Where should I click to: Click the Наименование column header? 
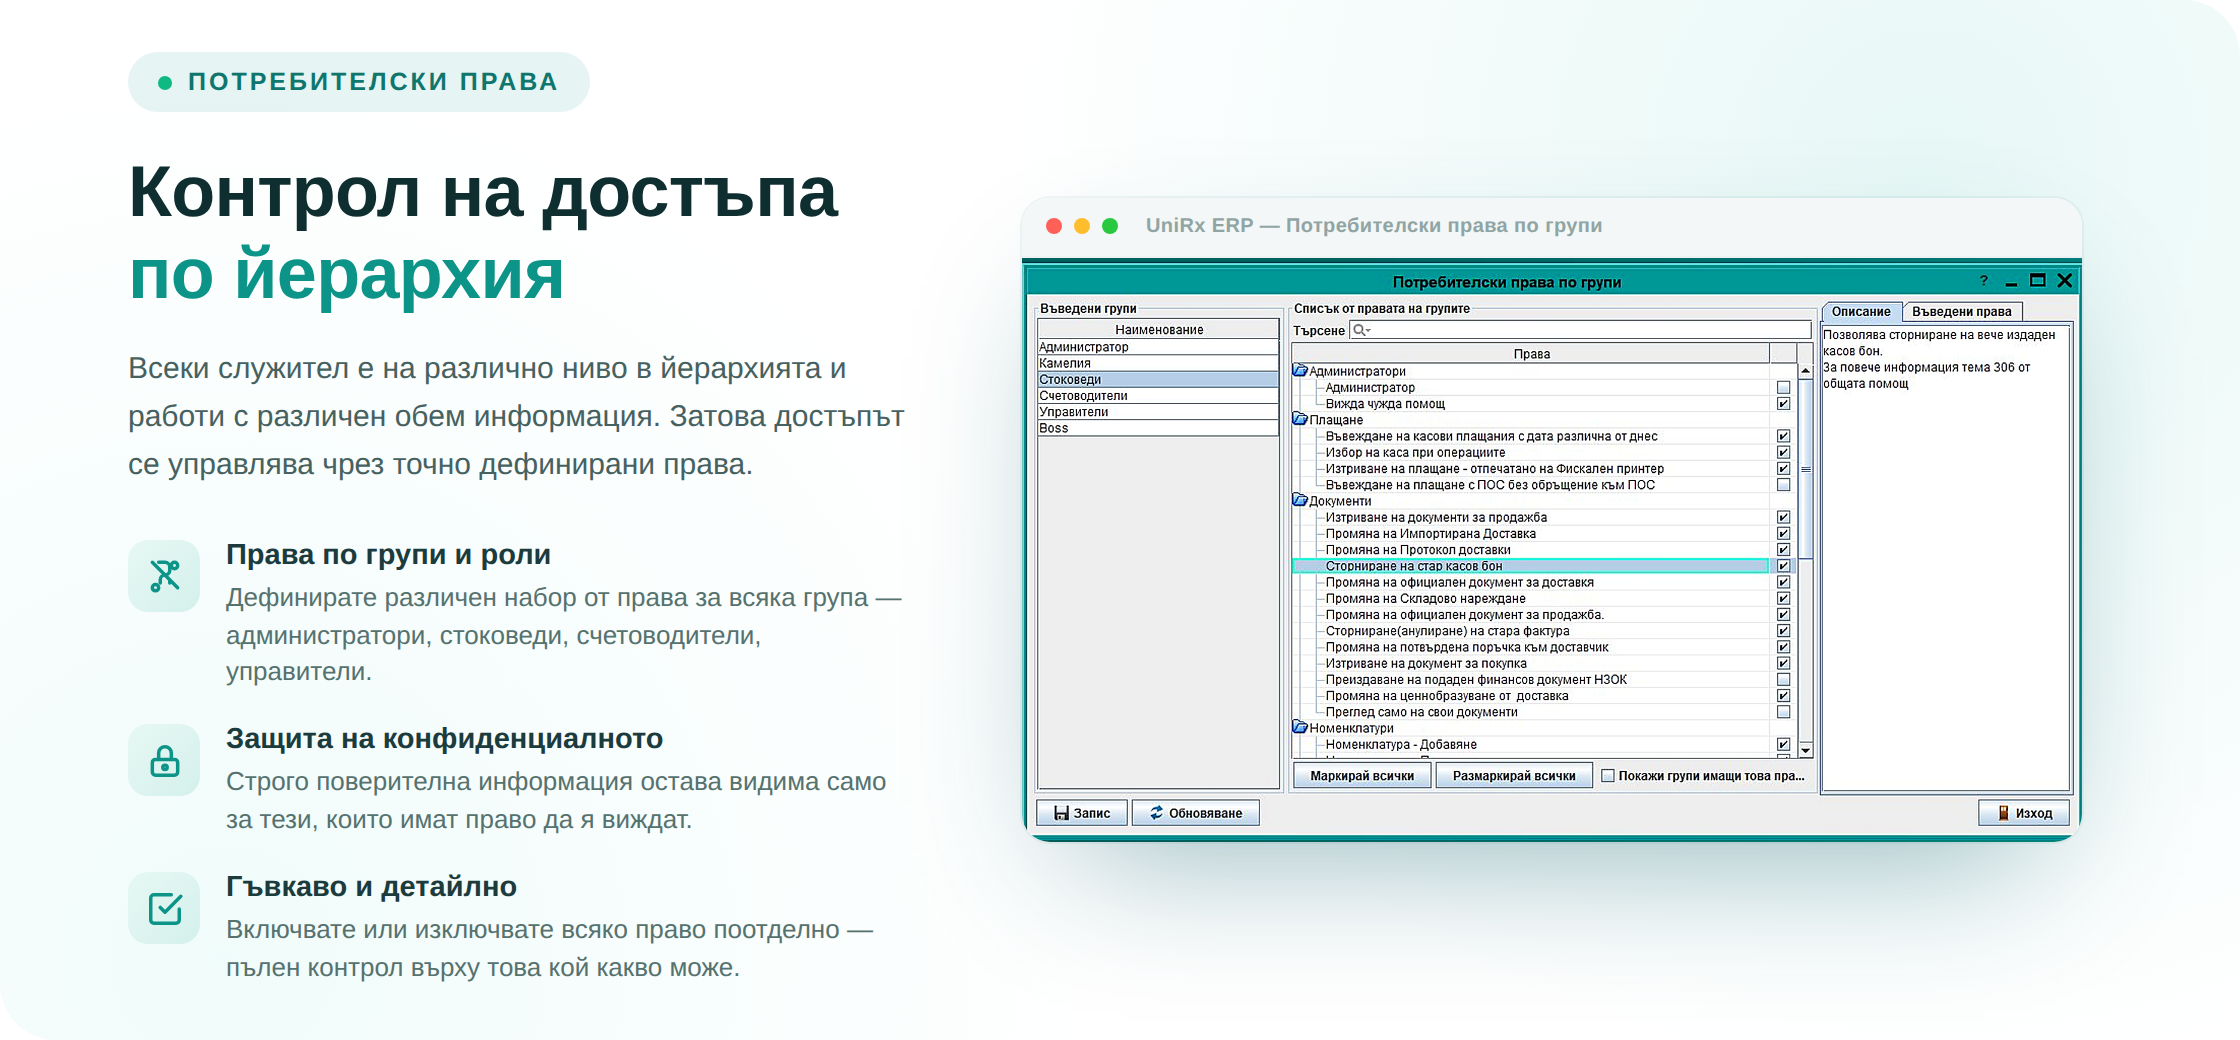point(1159,330)
